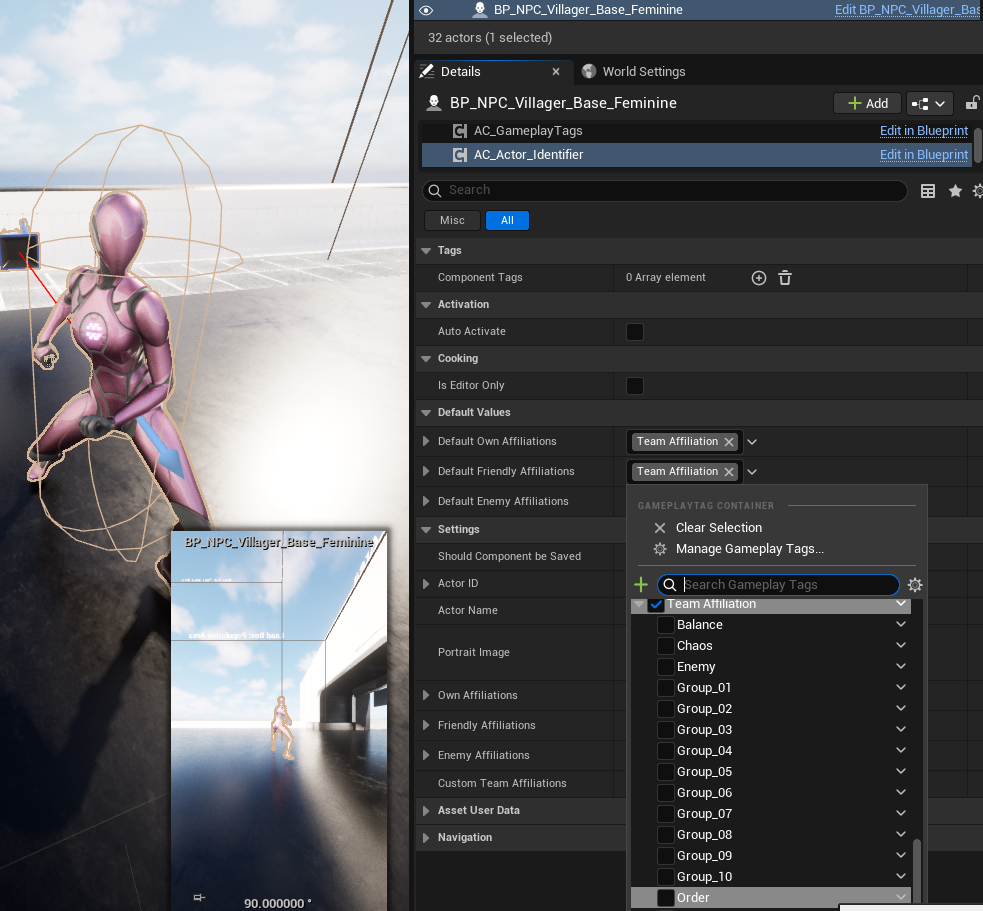
Task: Click the trash icon to empty Component Tags
Action: point(786,278)
